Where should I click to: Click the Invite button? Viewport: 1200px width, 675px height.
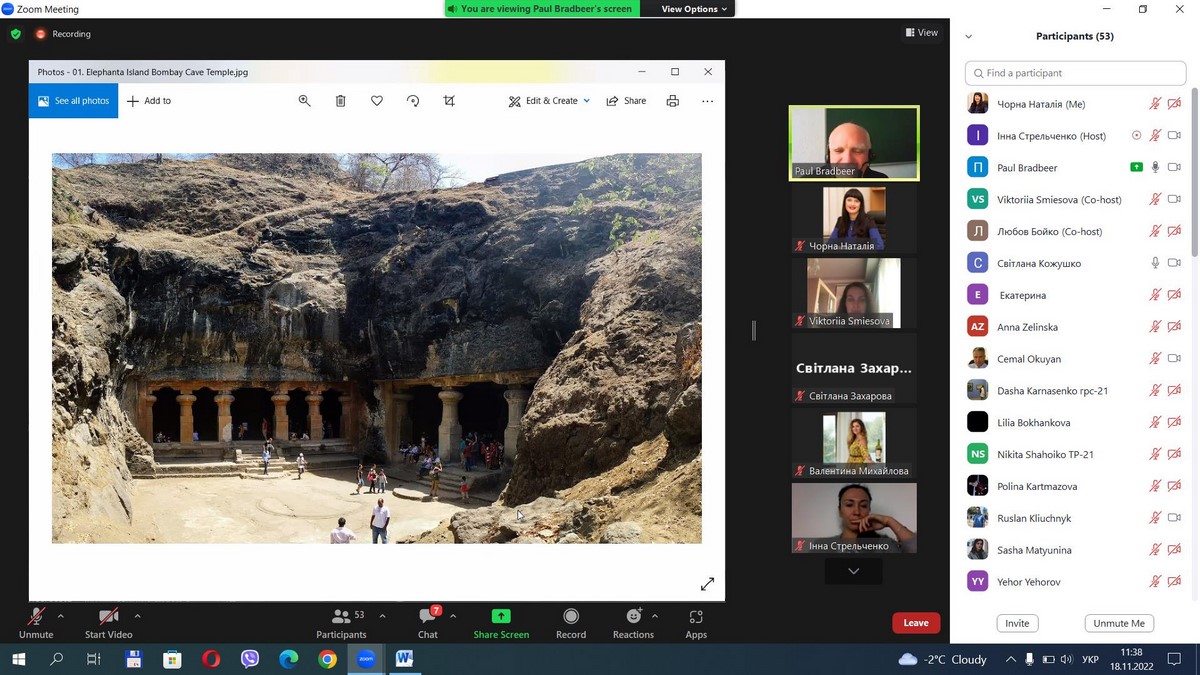click(1017, 623)
